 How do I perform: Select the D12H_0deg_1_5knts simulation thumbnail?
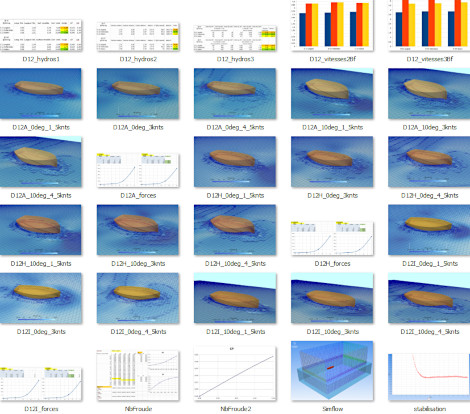235,162
